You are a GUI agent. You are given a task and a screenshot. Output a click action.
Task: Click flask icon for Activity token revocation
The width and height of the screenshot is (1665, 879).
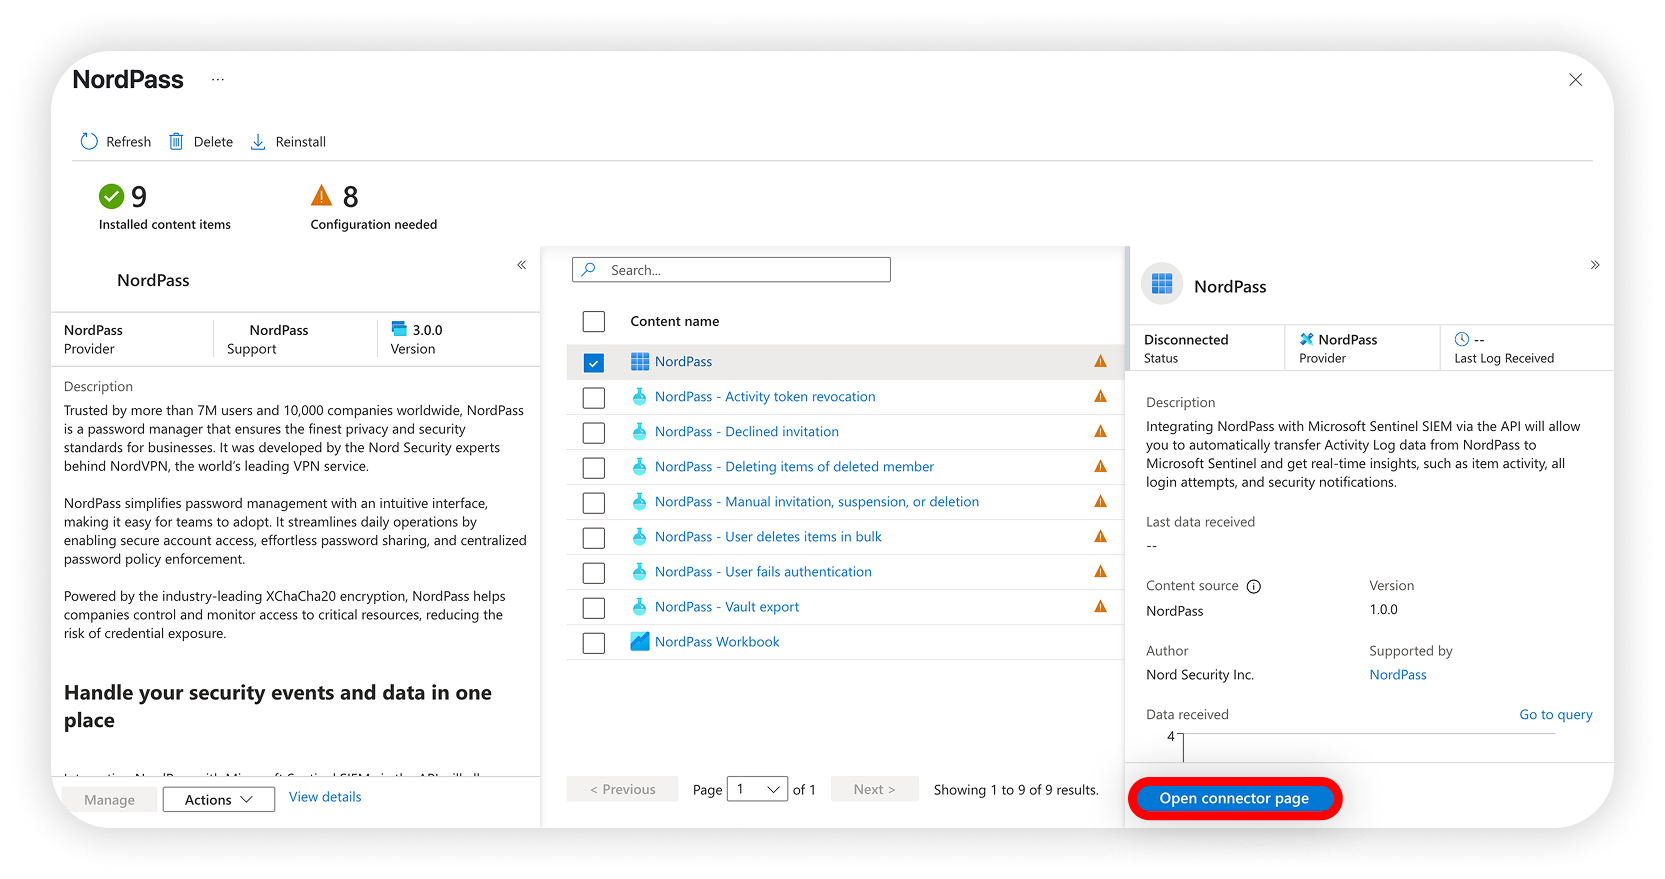point(640,397)
